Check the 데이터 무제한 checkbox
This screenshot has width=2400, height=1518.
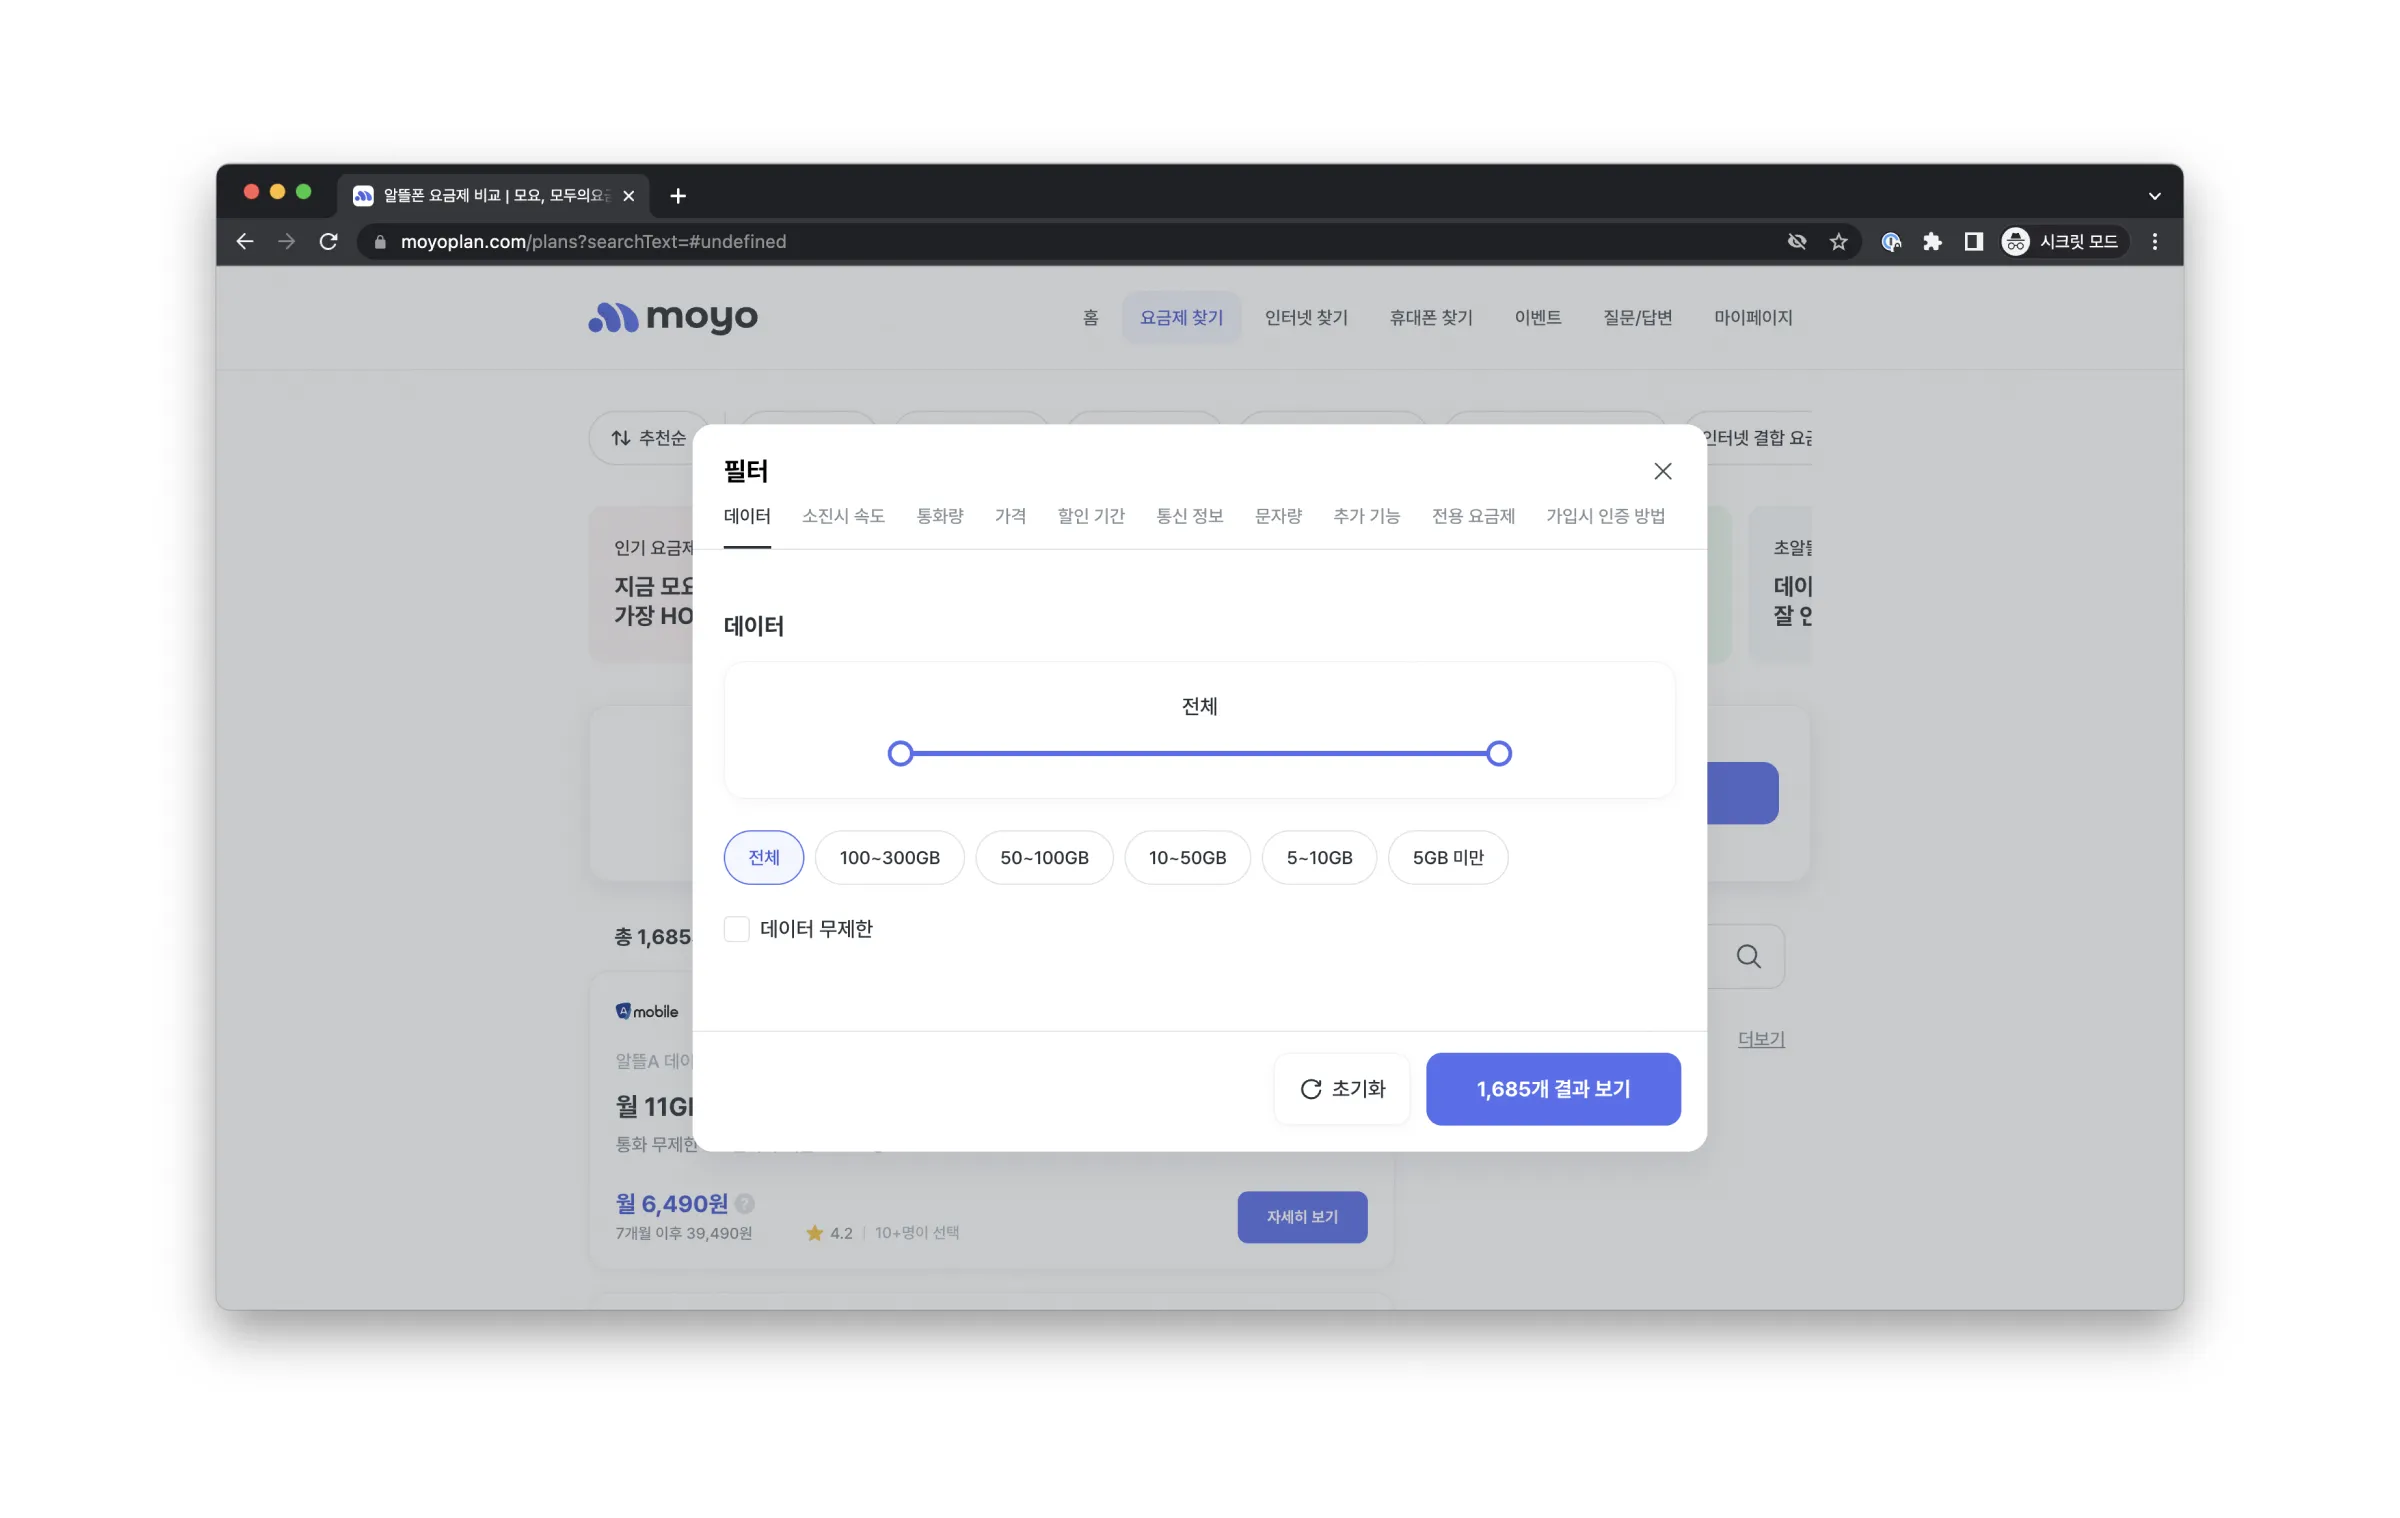[737, 929]
